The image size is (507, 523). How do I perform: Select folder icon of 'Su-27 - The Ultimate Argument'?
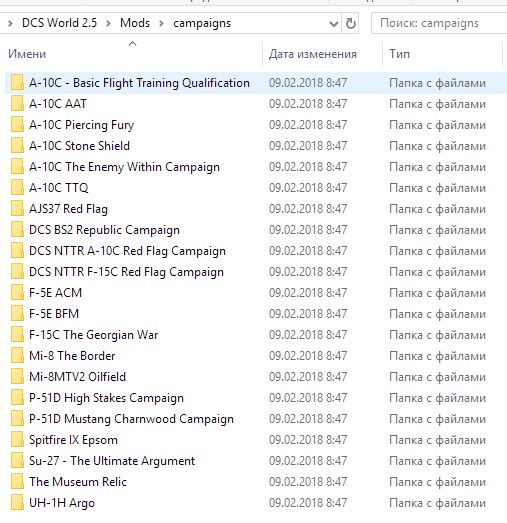pyautogui.click(x=17, y=461)
